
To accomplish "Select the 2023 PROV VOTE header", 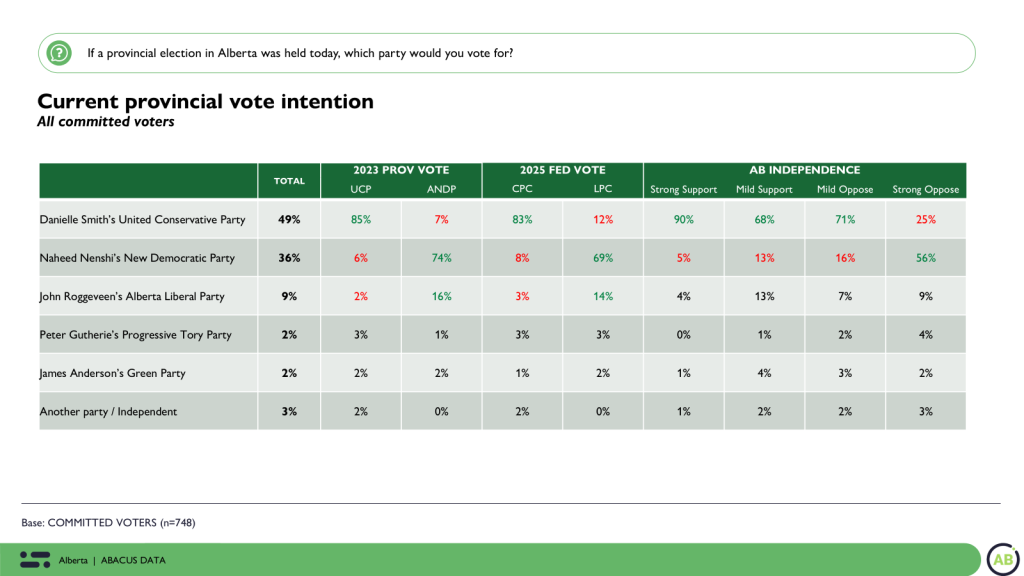I will [x=400, y=170].
